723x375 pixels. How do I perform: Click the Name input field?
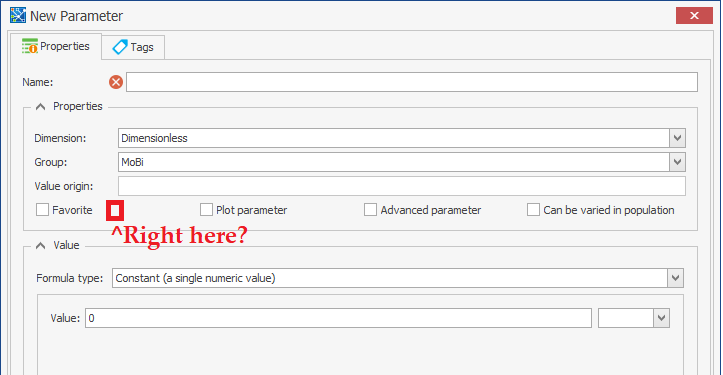pos(412,82)
